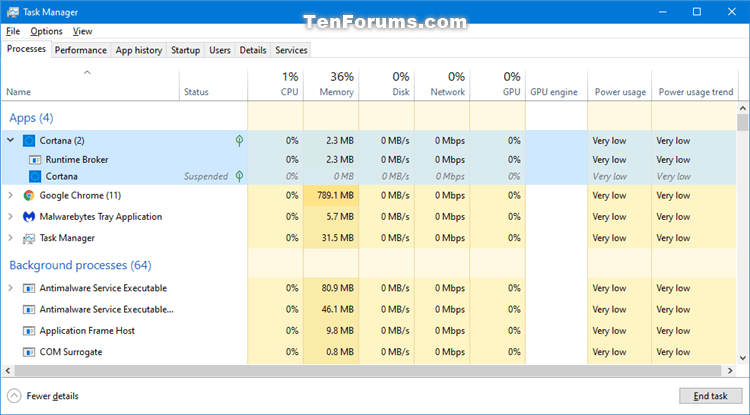Sort by the Status column header
750x415 pixels.
pos(213,85)
